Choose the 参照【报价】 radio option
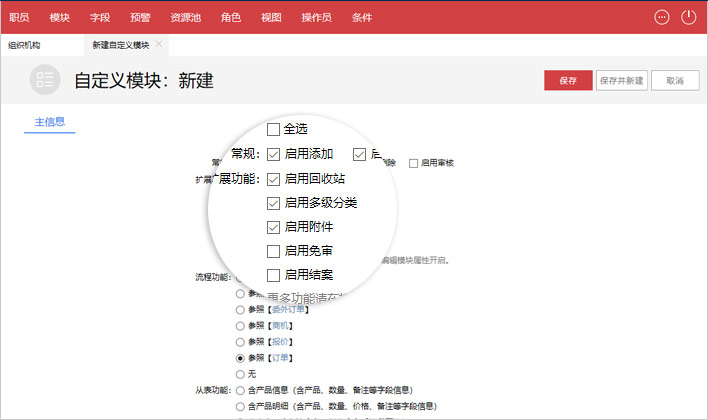 click(239, 341)
